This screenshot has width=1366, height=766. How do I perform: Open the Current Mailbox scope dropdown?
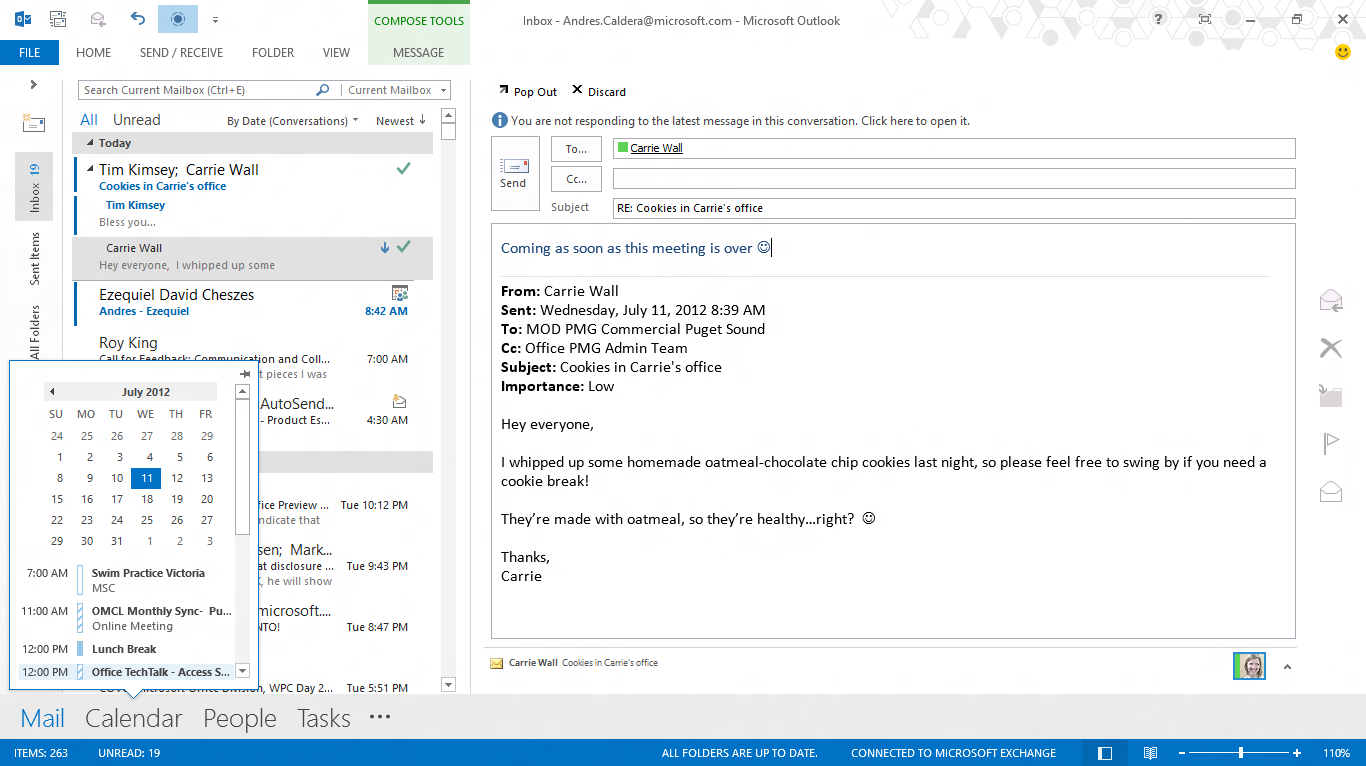[x=395, y=90]
